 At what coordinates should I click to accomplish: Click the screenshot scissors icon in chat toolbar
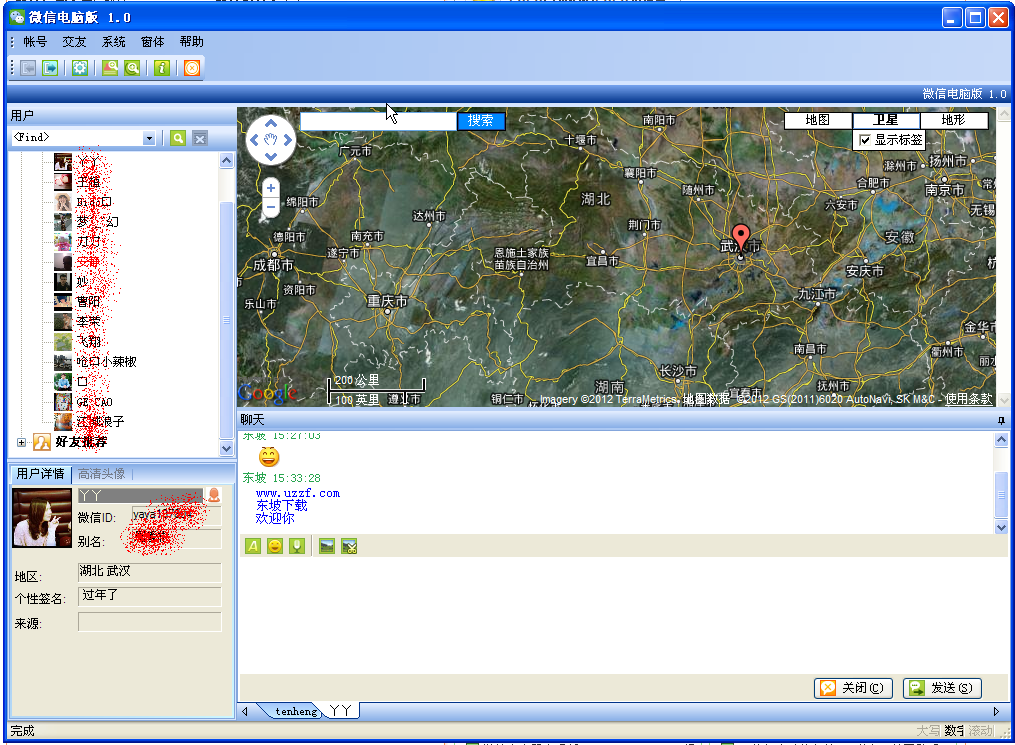click(x=349, y=546)
